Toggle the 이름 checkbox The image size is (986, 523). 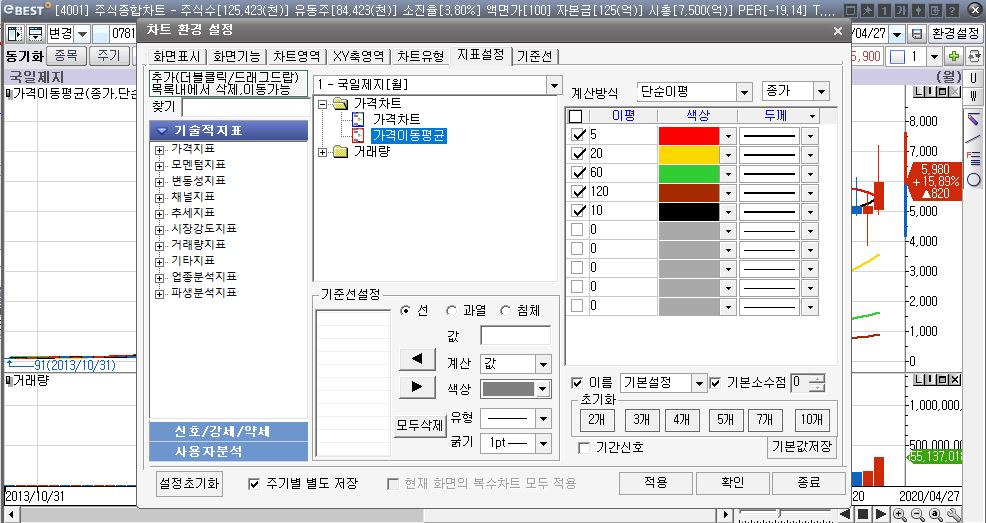(x=577, y=383)
